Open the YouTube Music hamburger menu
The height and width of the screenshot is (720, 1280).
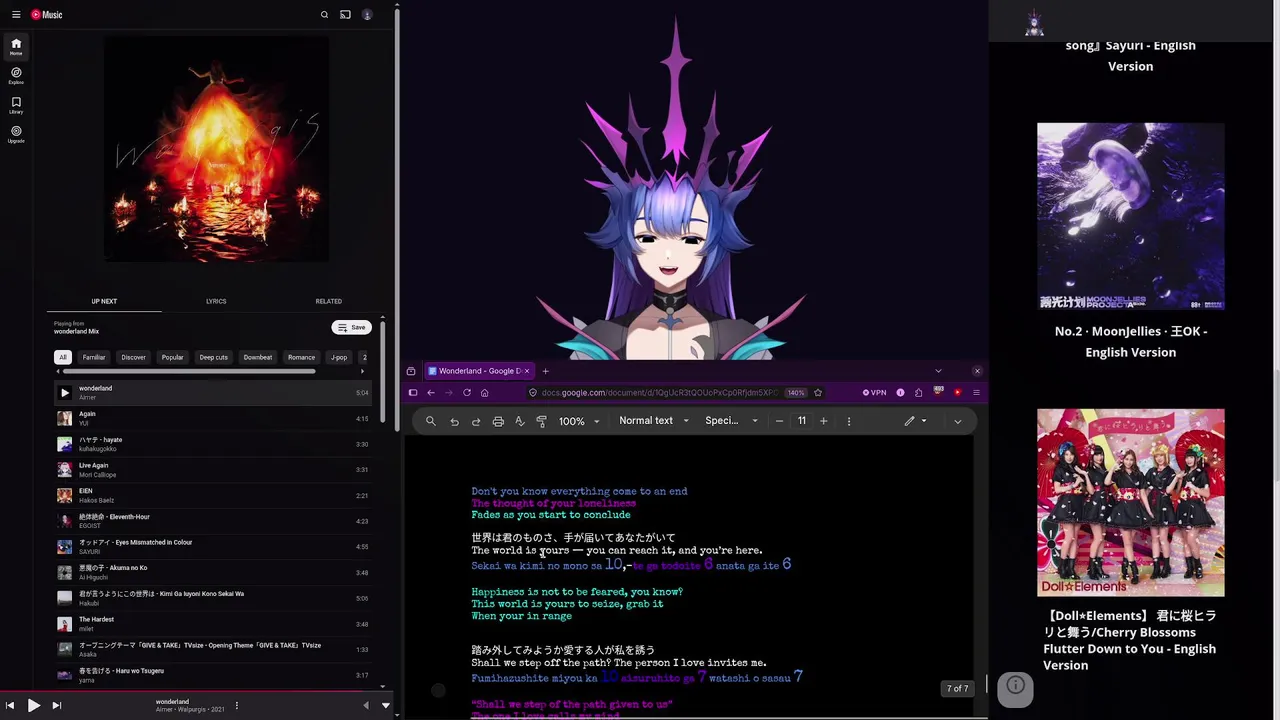pyautogui.click(x=16, y=15)
